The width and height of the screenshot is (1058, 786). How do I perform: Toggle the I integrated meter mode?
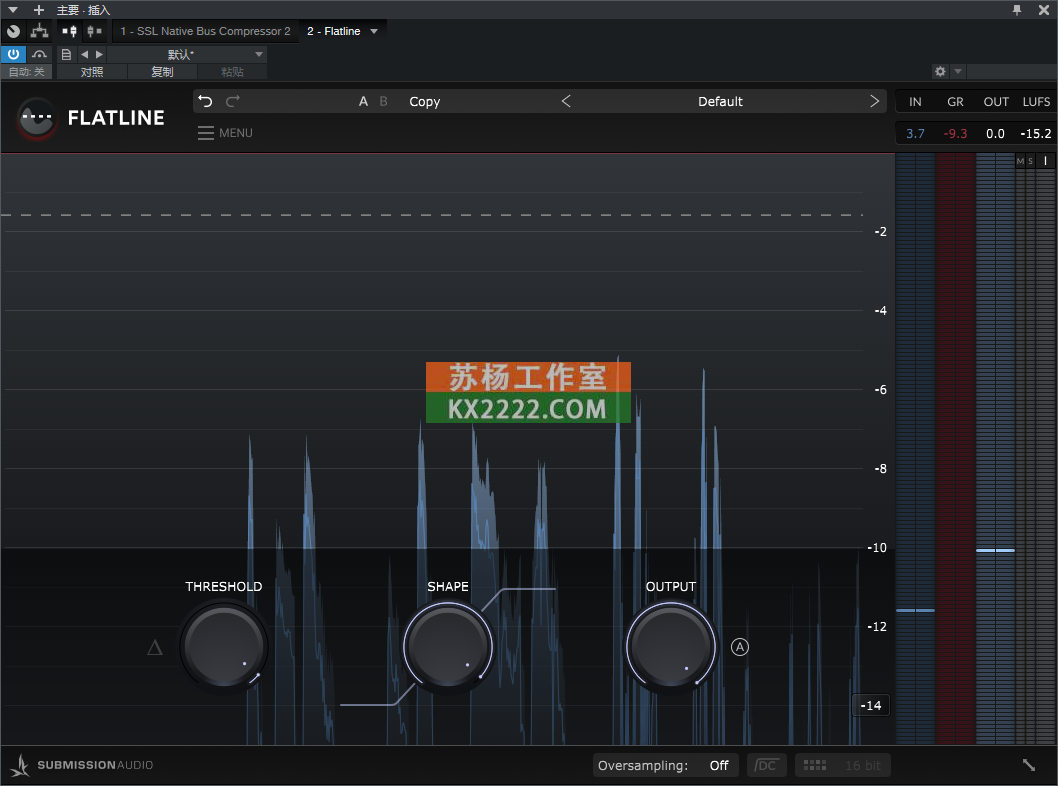click(x=1045, y=161)
